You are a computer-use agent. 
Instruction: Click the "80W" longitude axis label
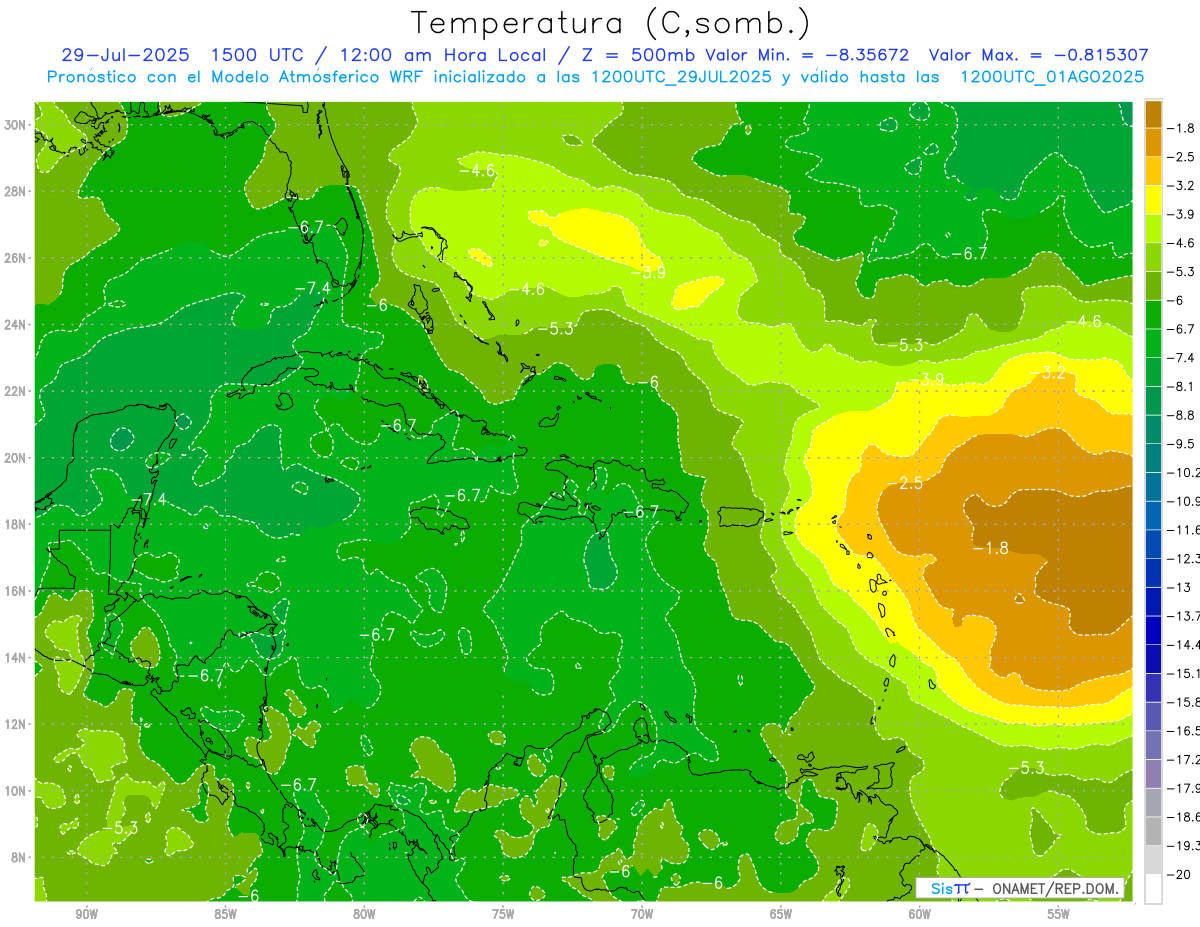(x=364, y=915)
